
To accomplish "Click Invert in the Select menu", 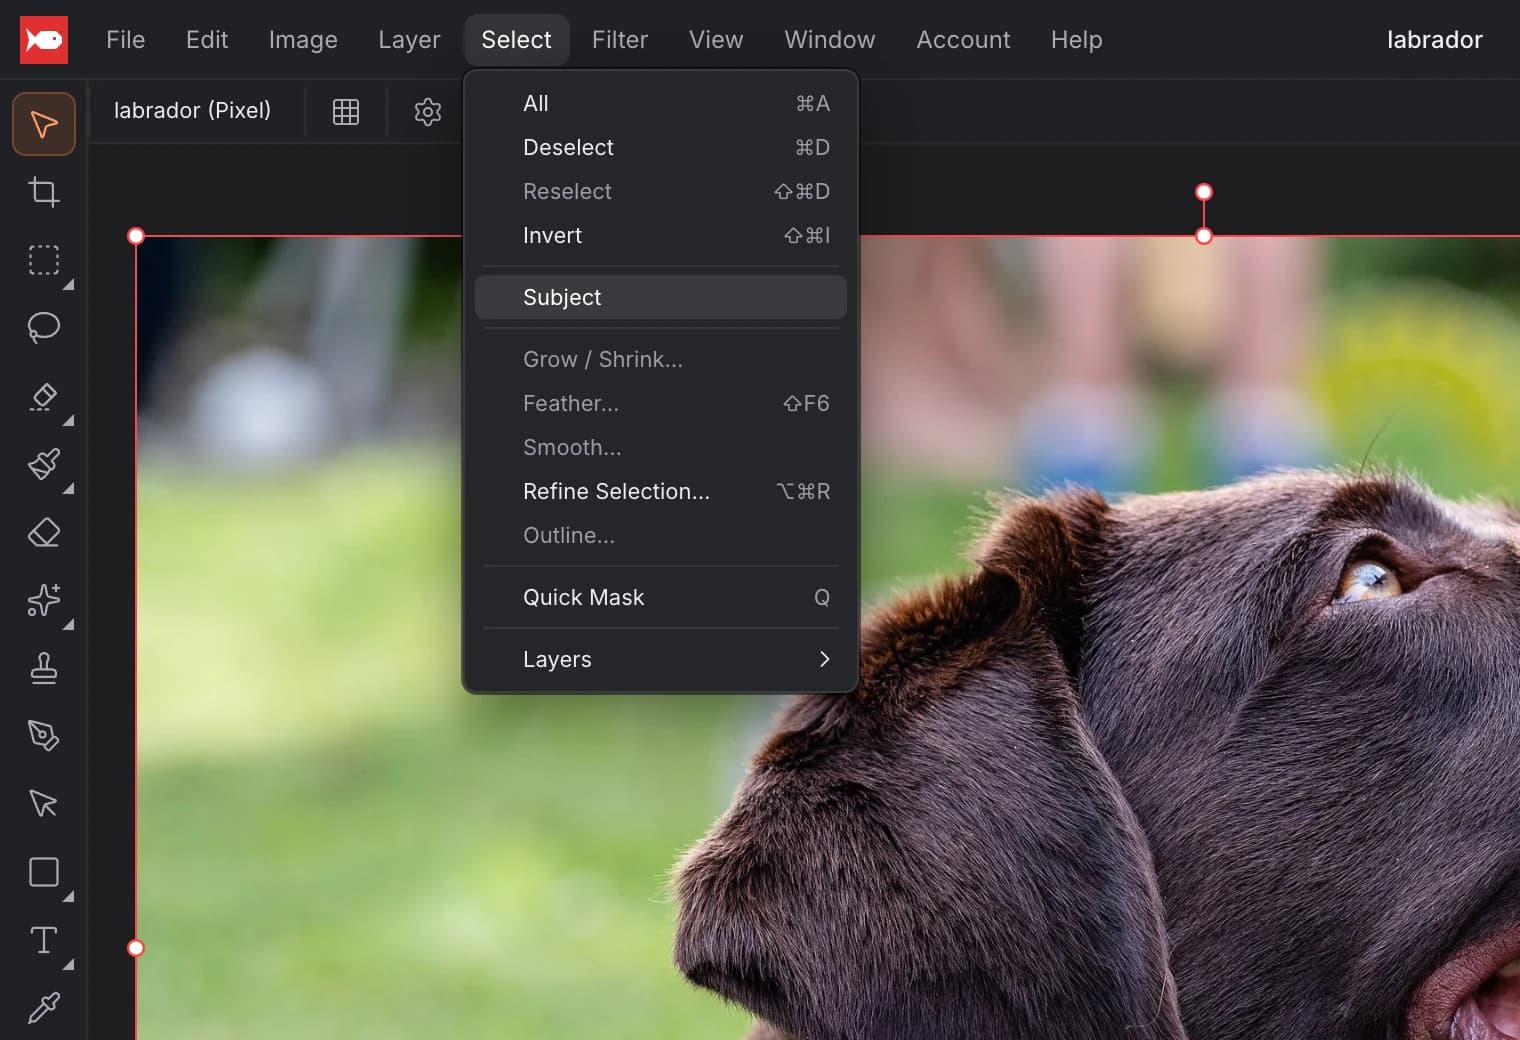I will pos(661,235).
